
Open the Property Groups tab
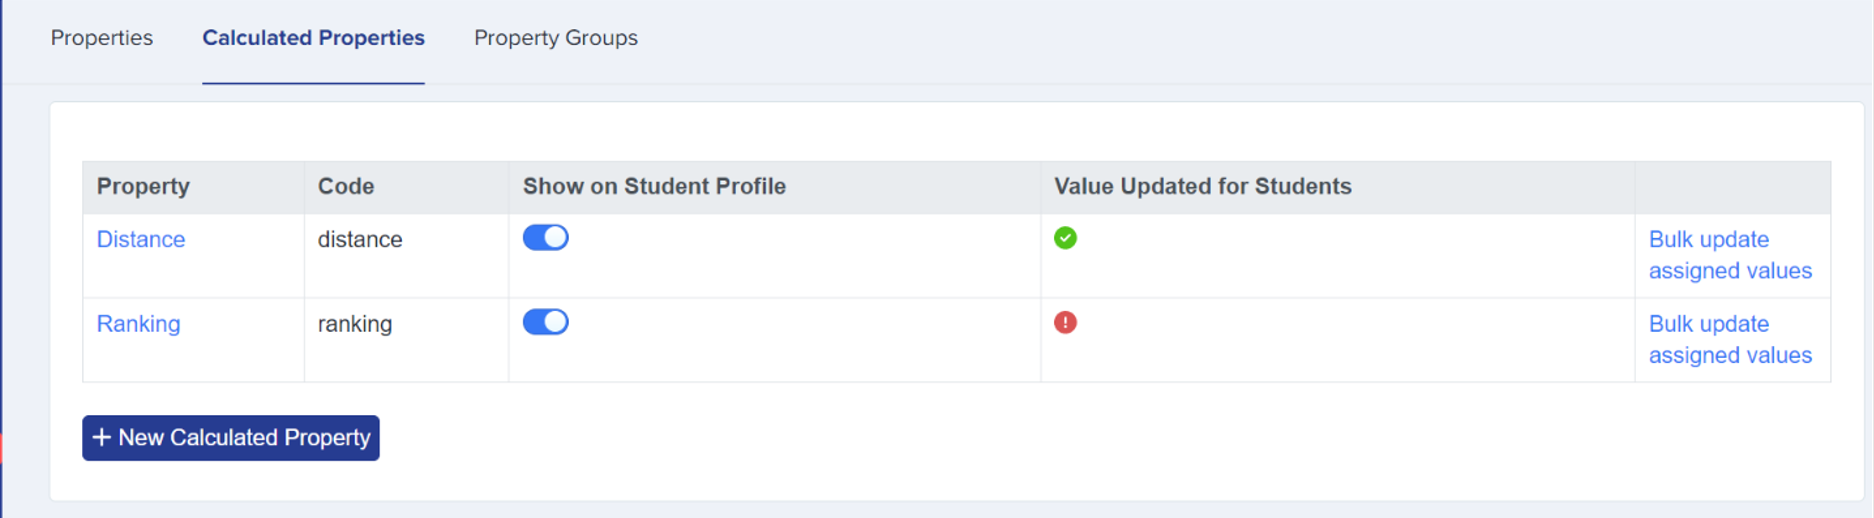pyautogui.click(x=556, y=38)
